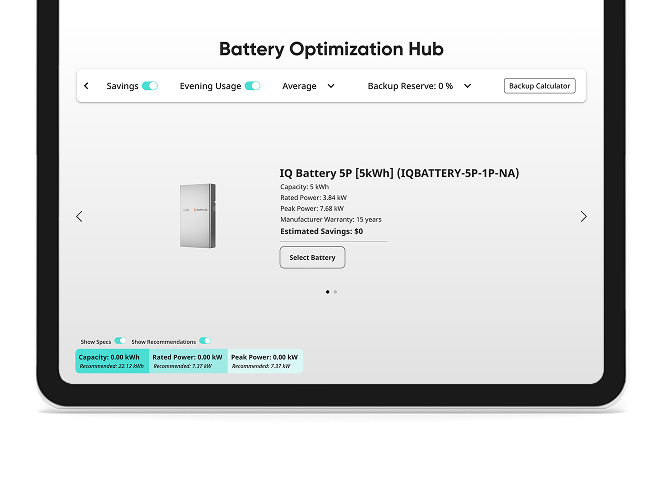The width and height of the screenshot is (663, 502).
Task: Click the Capacity 0.00 kWh tile
Action: pos(112,361)
